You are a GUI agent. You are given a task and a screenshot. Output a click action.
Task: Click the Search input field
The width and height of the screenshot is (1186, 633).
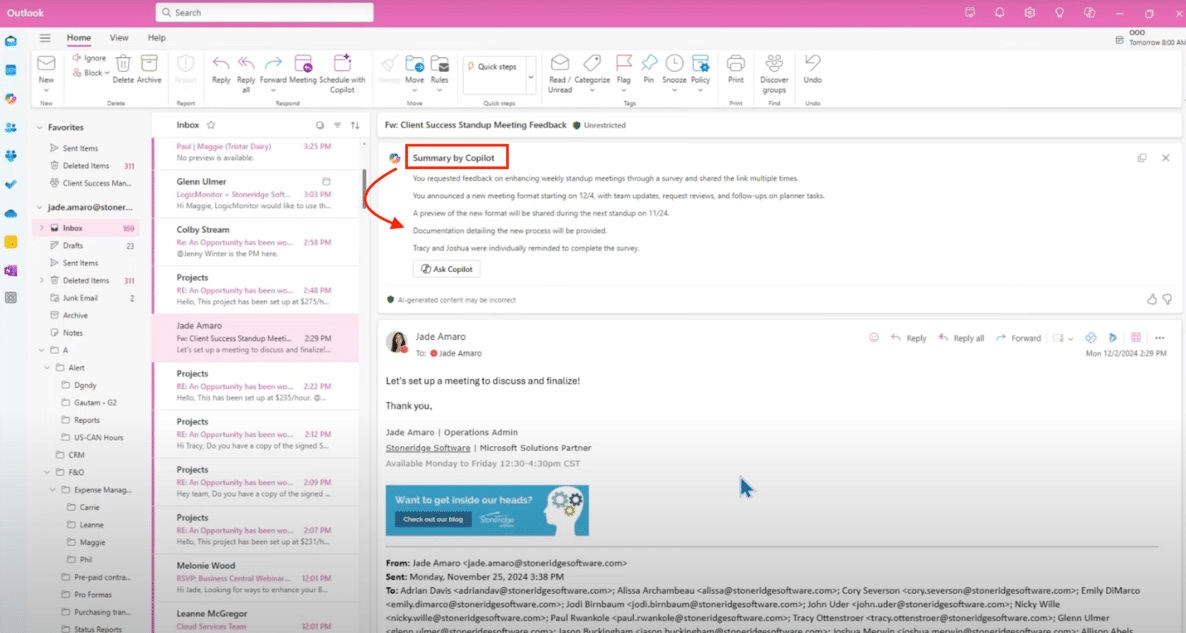tap(265, 13)
